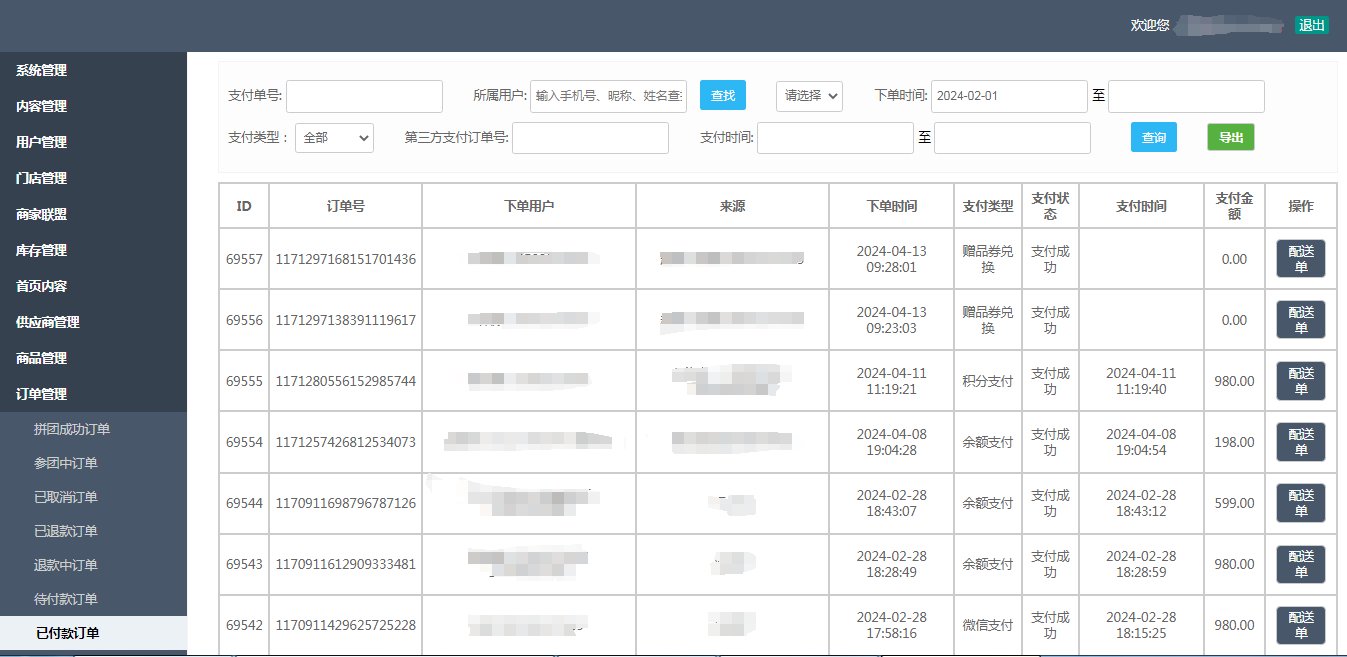1347x657 pixels.
Task: Click 配送单 button for order 69554
Action: coord(1300,442)
